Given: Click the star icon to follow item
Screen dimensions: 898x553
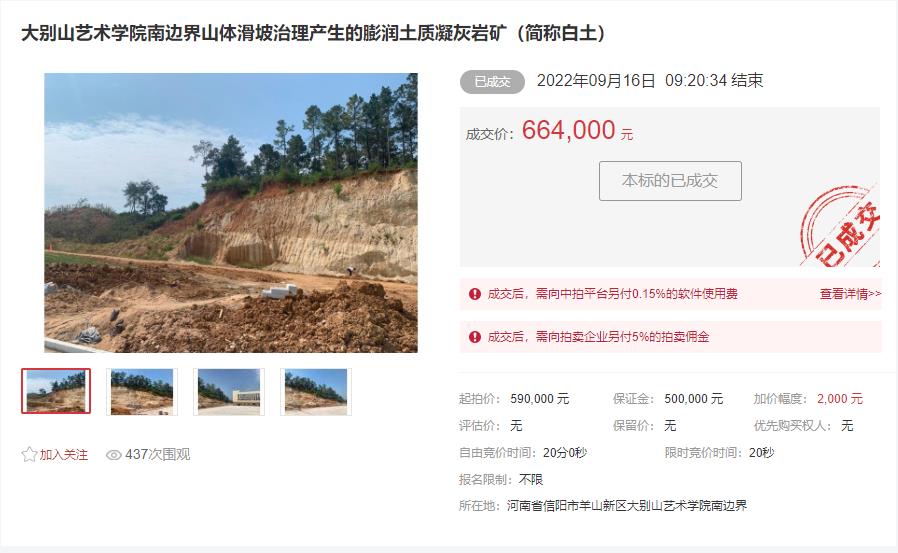Looking at the screenshot, I should pos(29,455).
